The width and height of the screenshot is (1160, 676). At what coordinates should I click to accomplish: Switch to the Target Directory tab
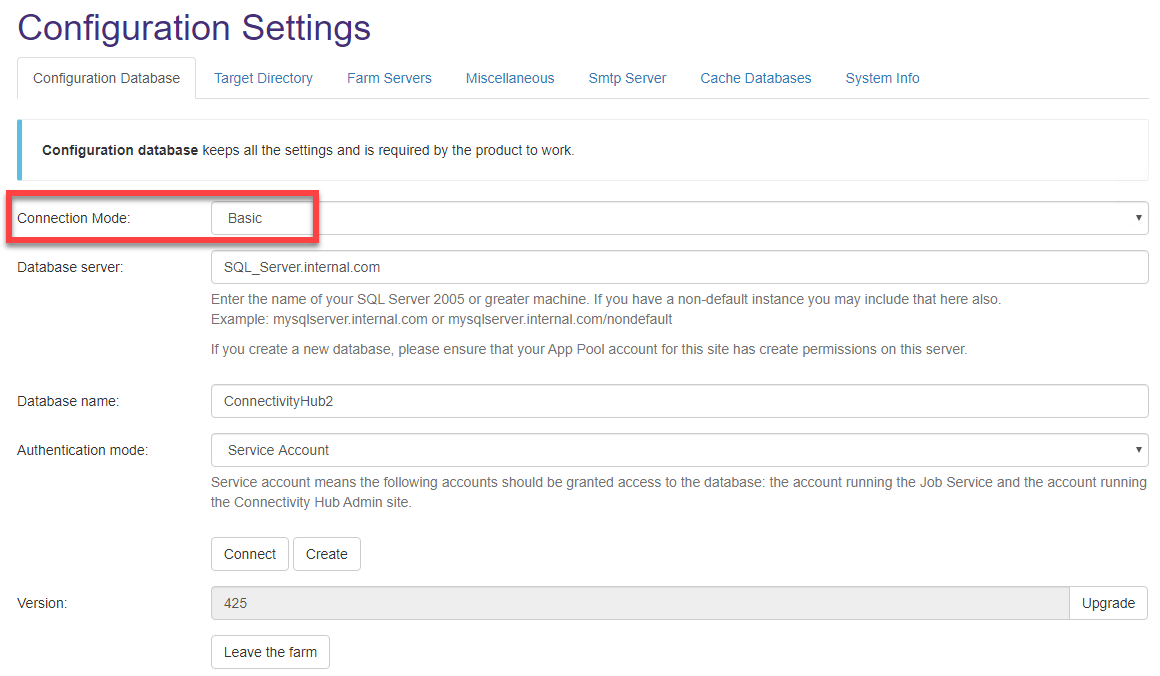pos(263,78)
